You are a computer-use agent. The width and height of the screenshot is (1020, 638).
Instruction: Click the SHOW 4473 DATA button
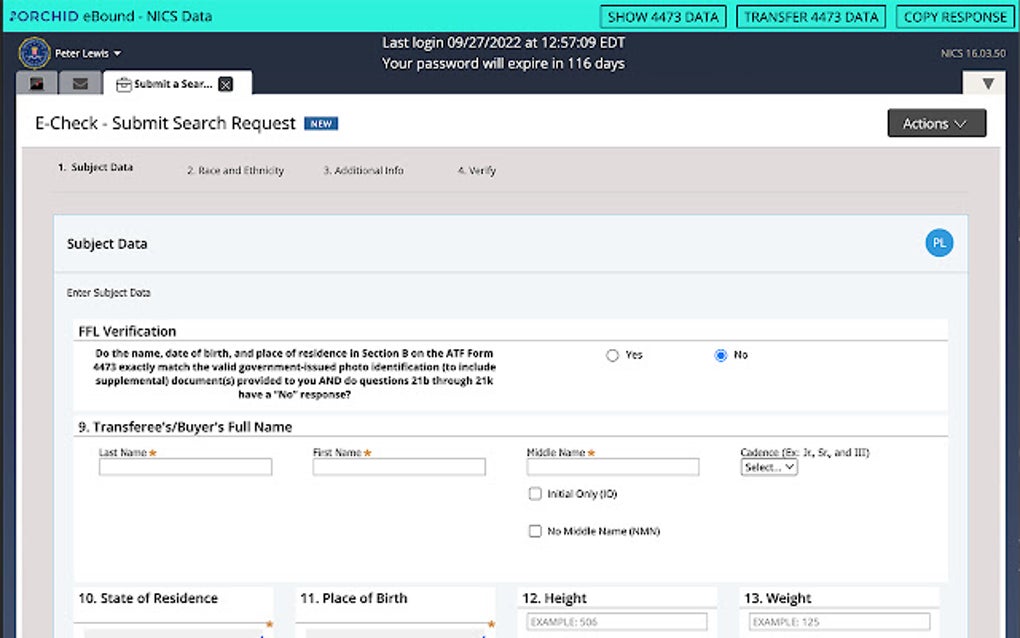[x=663, y=16]
